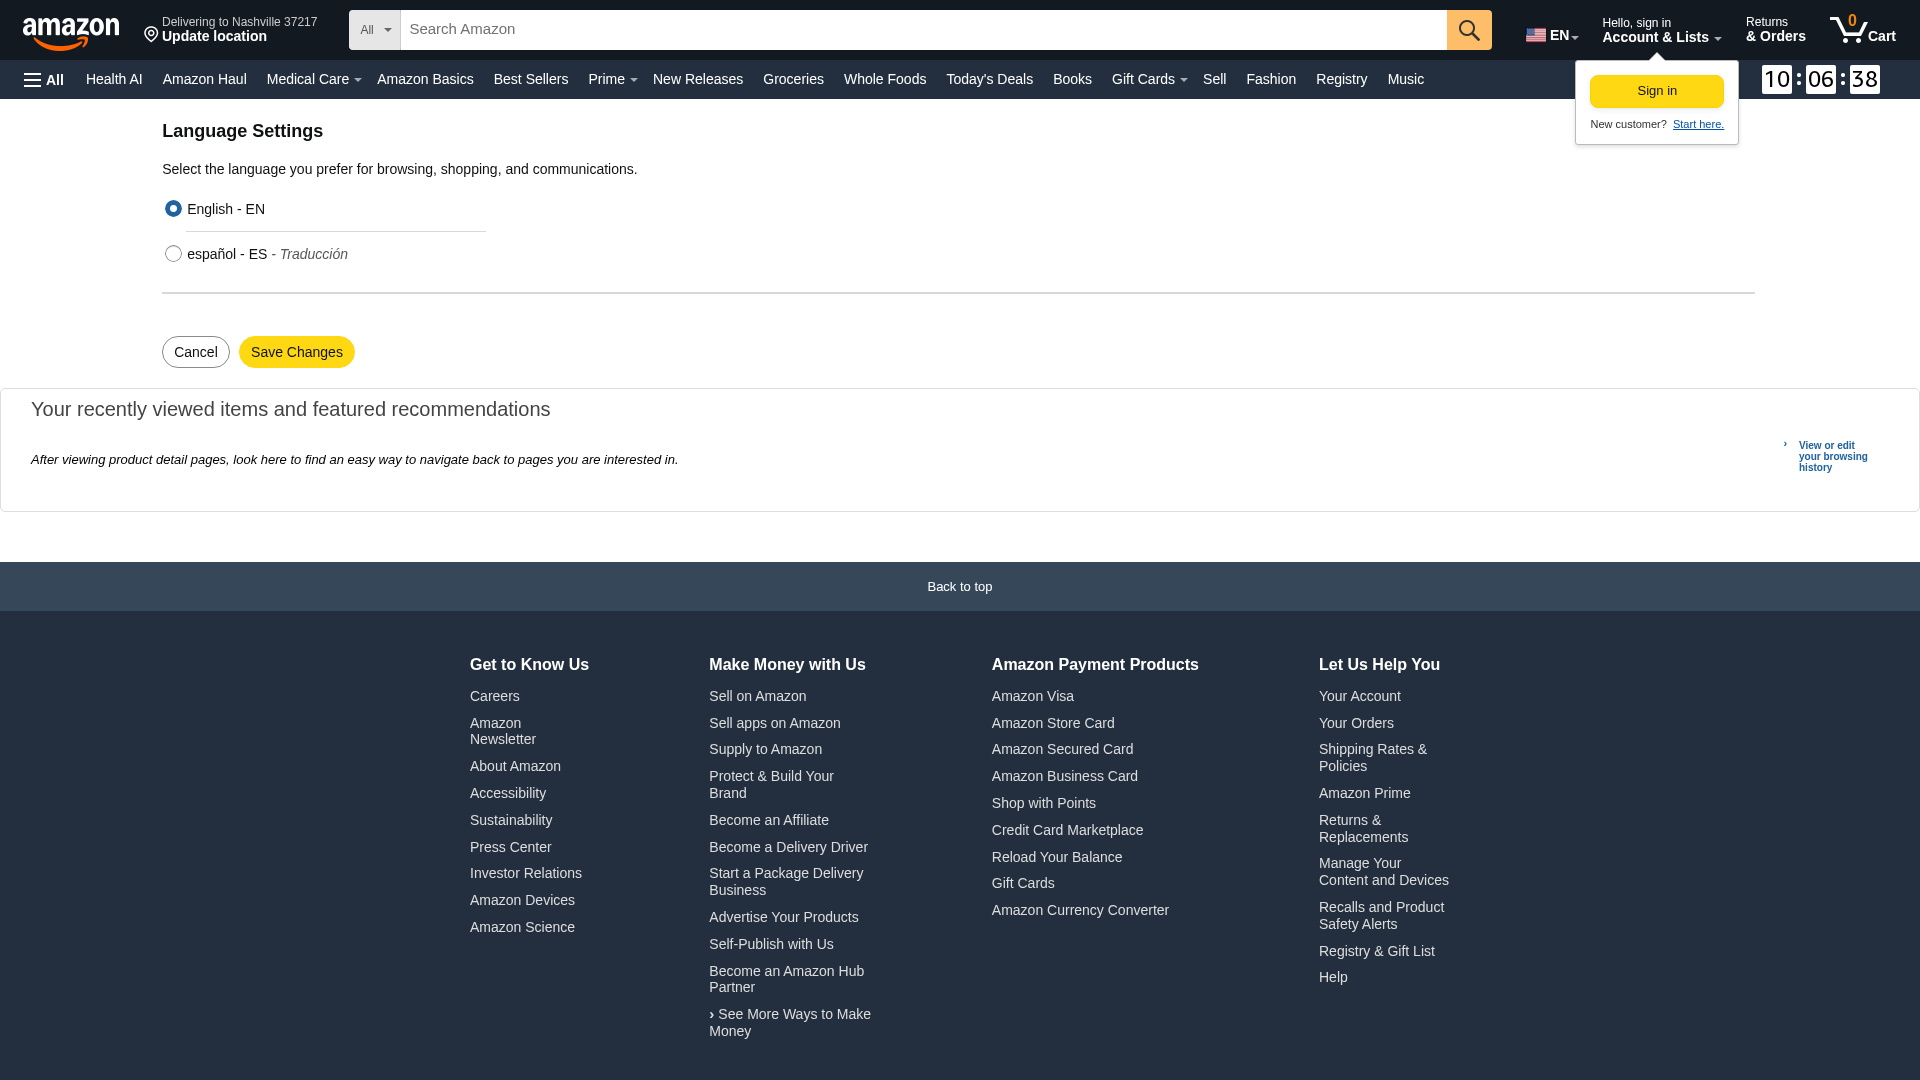Click the location pin Update location
The width and height of the screenshot is (1920, 1080).
pyautogui.click(x=230, y=30)
